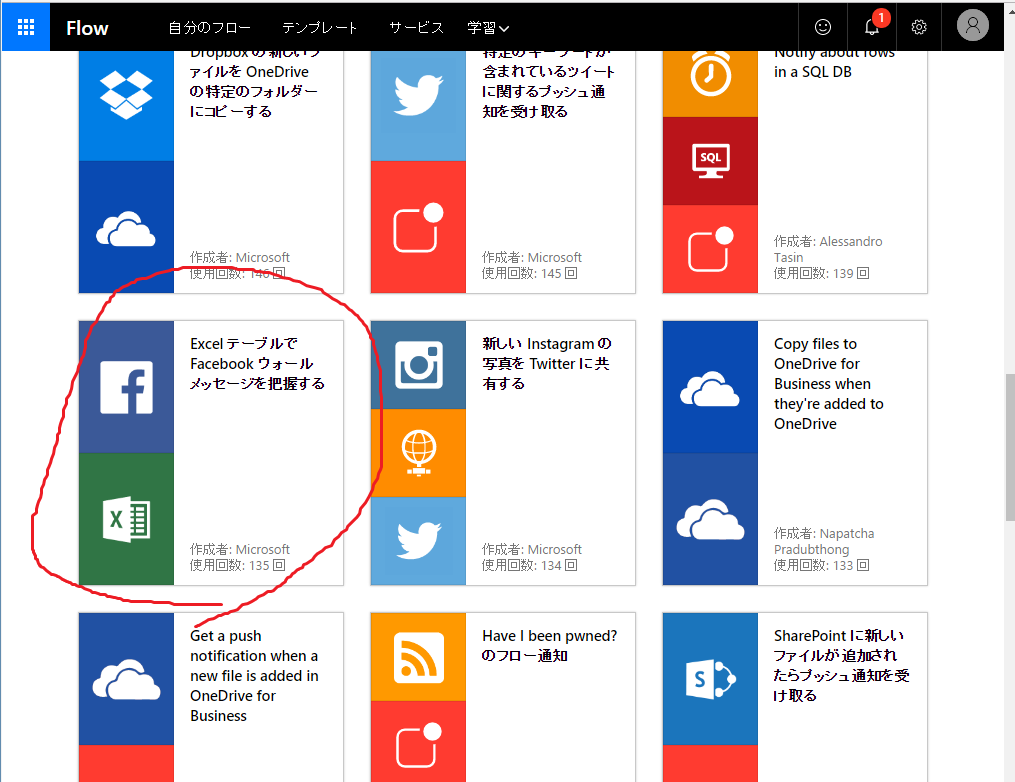Screen dimensions: 1015x782
Task: Open テンプレート menu item
Action: 319,28
